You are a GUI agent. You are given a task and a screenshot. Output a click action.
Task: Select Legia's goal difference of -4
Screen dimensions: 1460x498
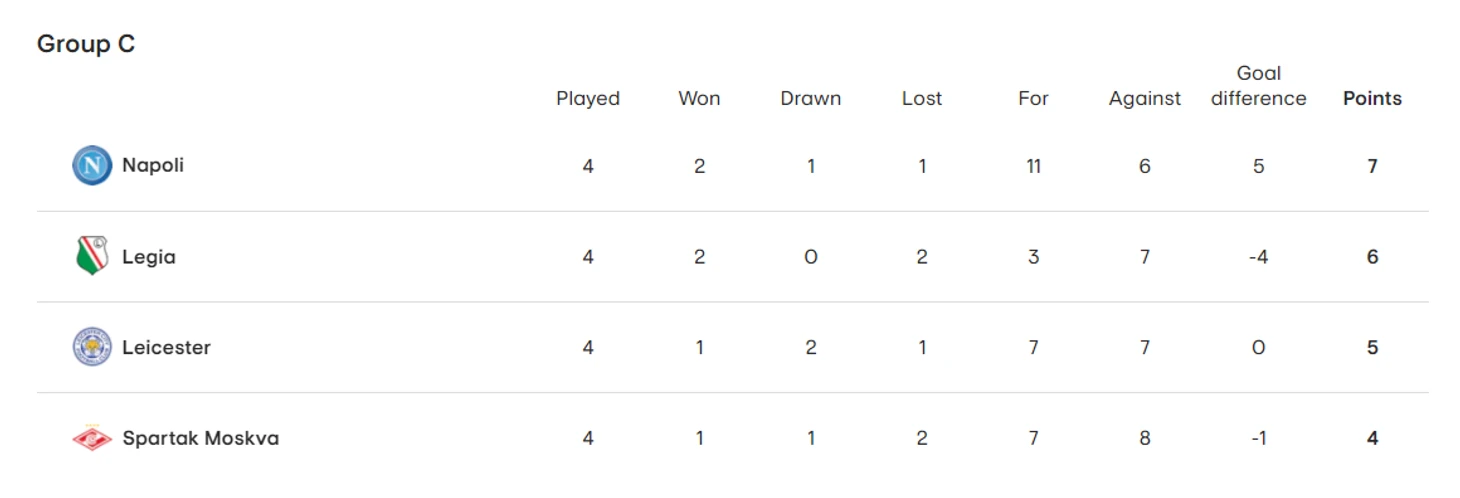(x=1259, y=257)
